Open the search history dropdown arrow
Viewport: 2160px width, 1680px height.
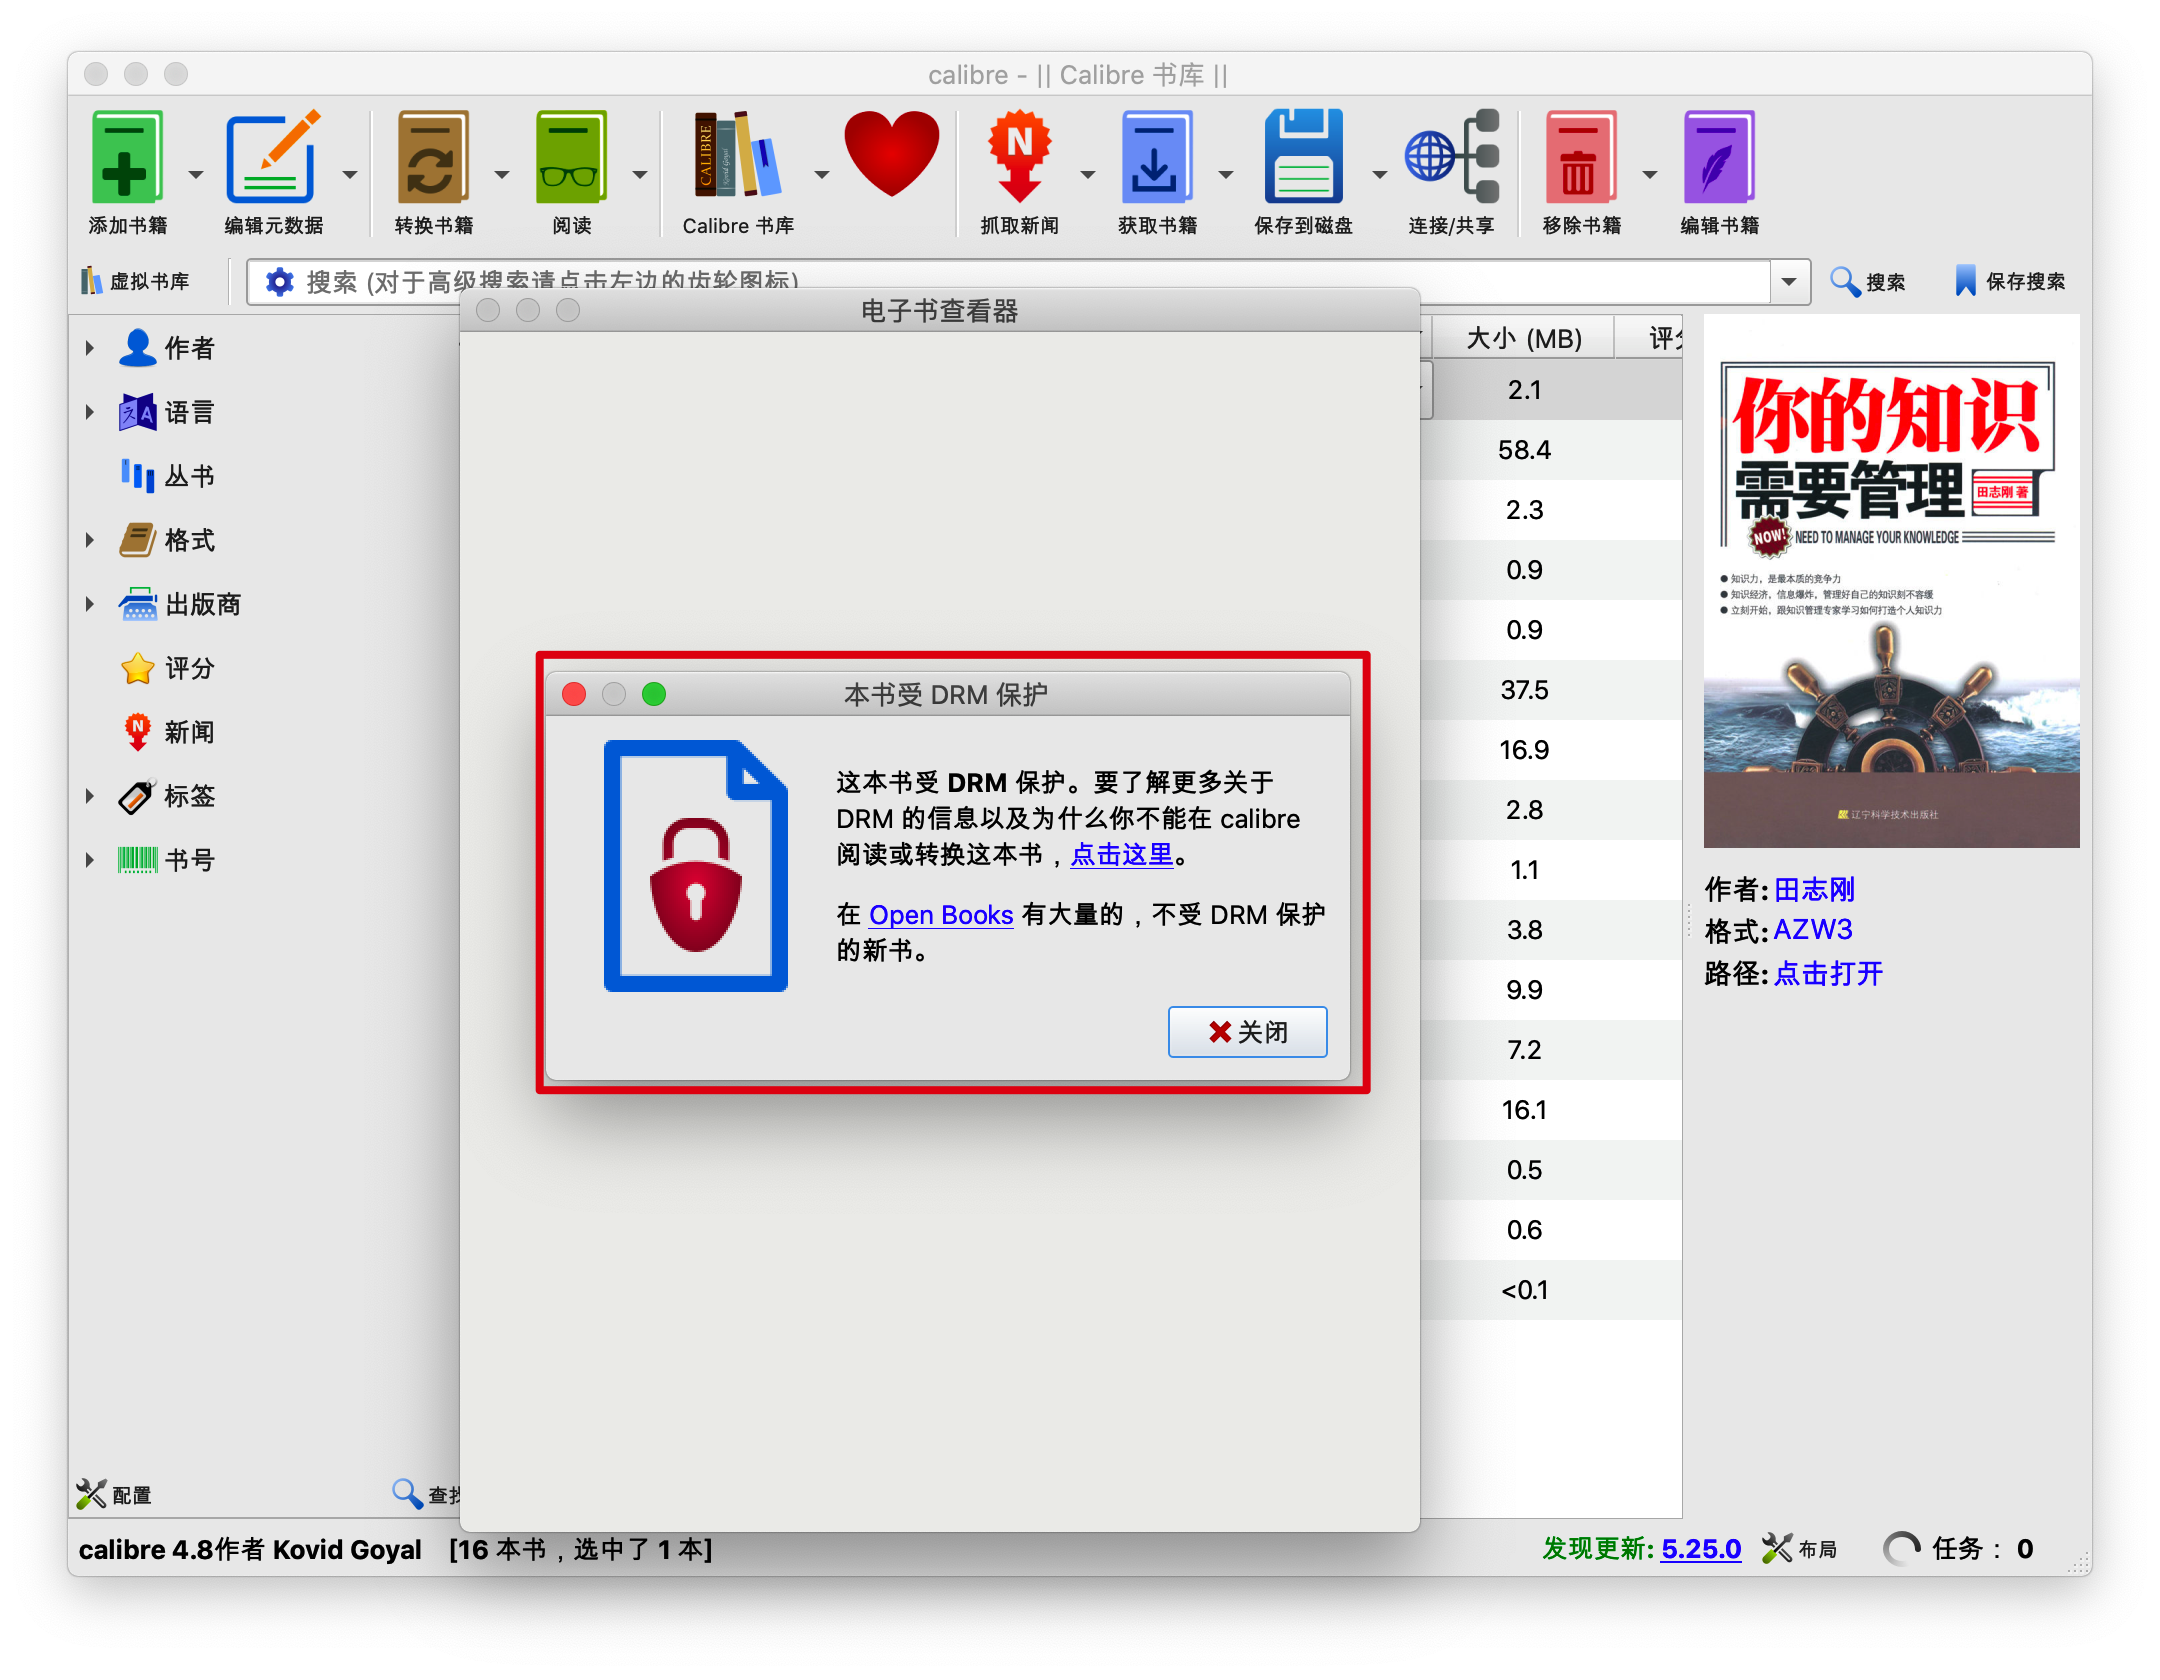1789,282
